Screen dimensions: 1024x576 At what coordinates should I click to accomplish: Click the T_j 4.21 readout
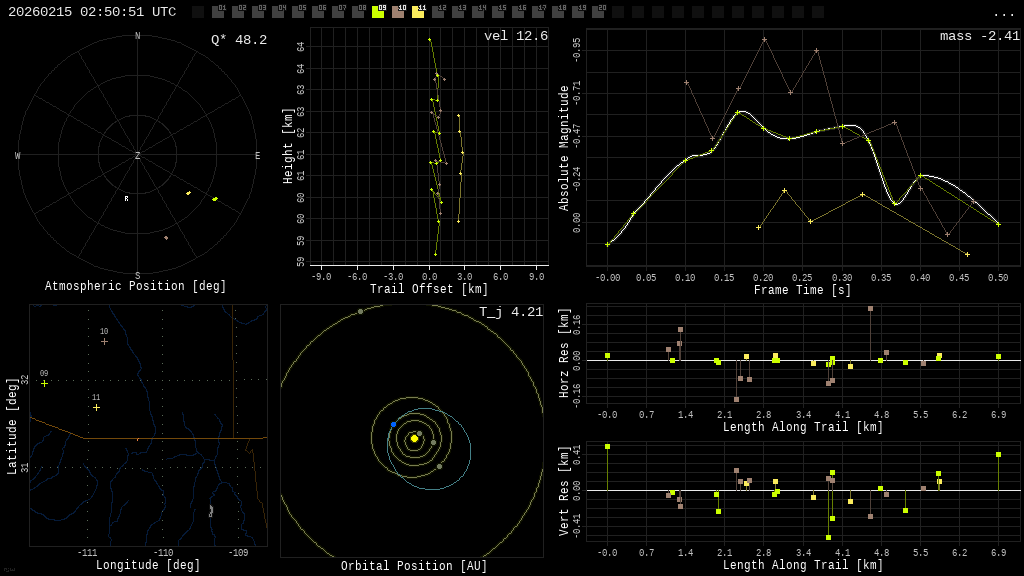(x=510, y=312)
